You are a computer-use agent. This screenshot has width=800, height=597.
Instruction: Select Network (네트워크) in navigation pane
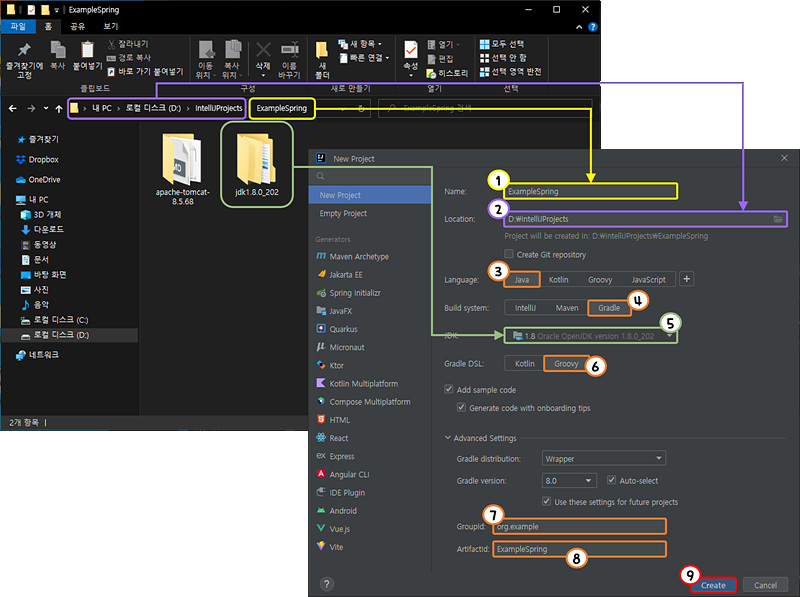37,355
